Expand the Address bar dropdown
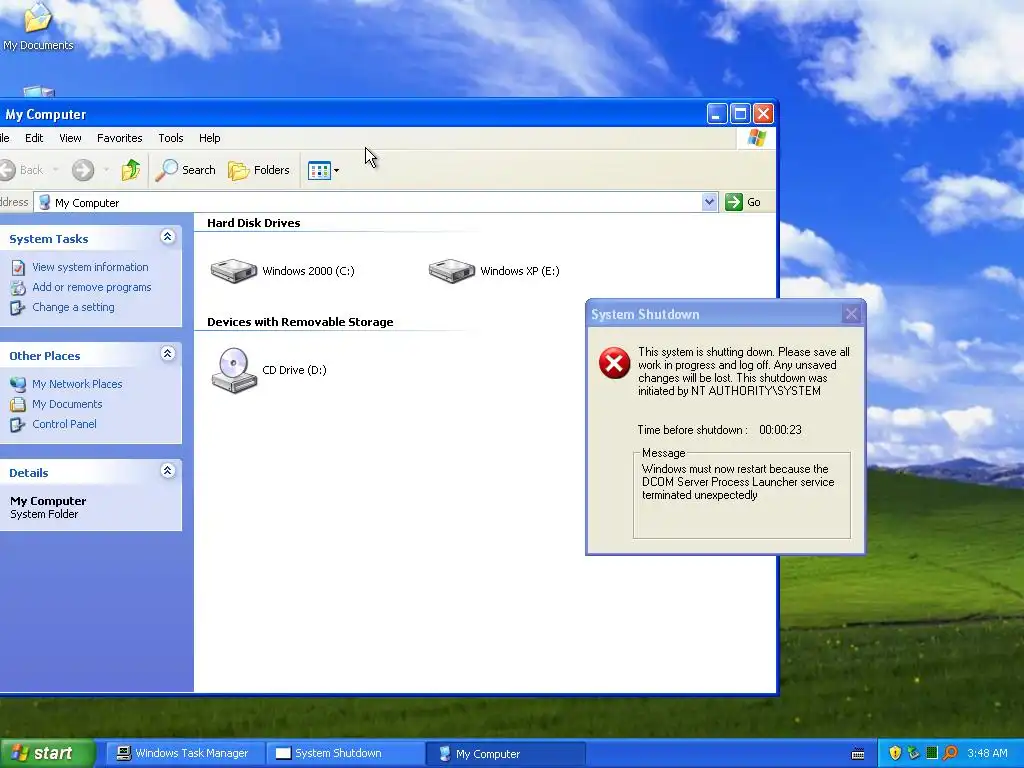This screenshot has height=768, width=1024. coord(709,202)
